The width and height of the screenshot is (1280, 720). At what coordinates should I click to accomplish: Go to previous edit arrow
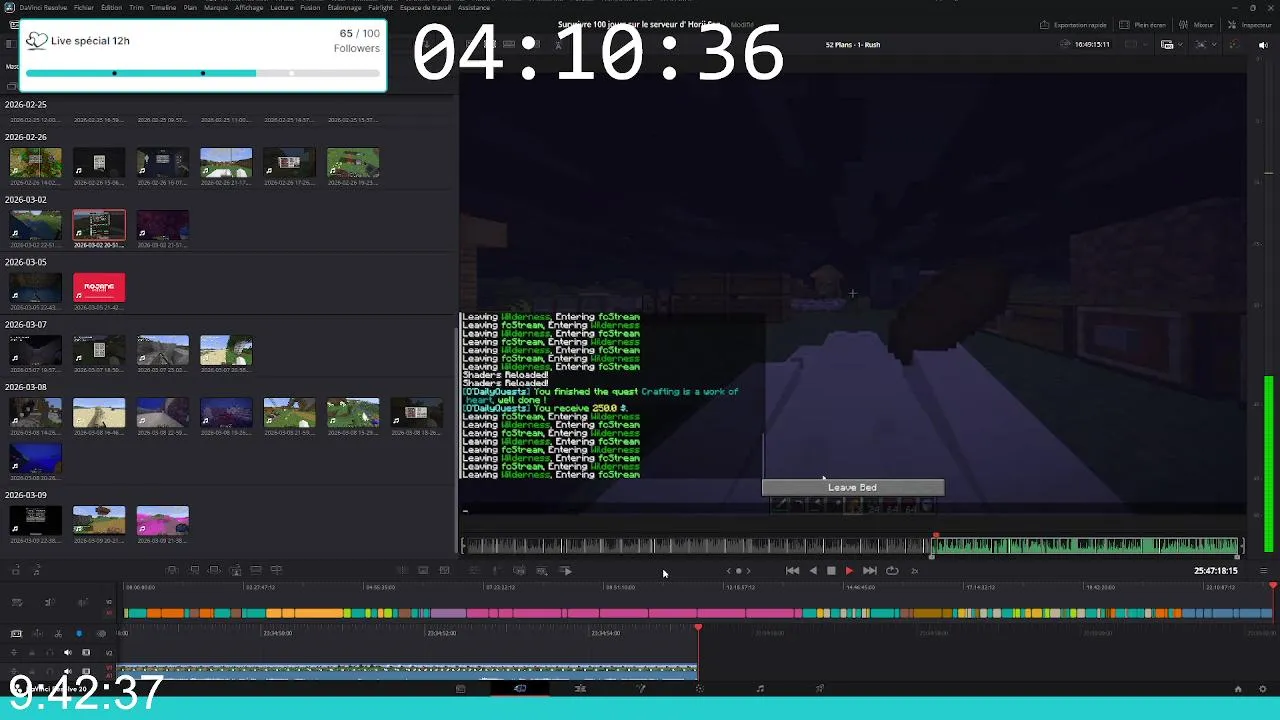click(729, 571)
